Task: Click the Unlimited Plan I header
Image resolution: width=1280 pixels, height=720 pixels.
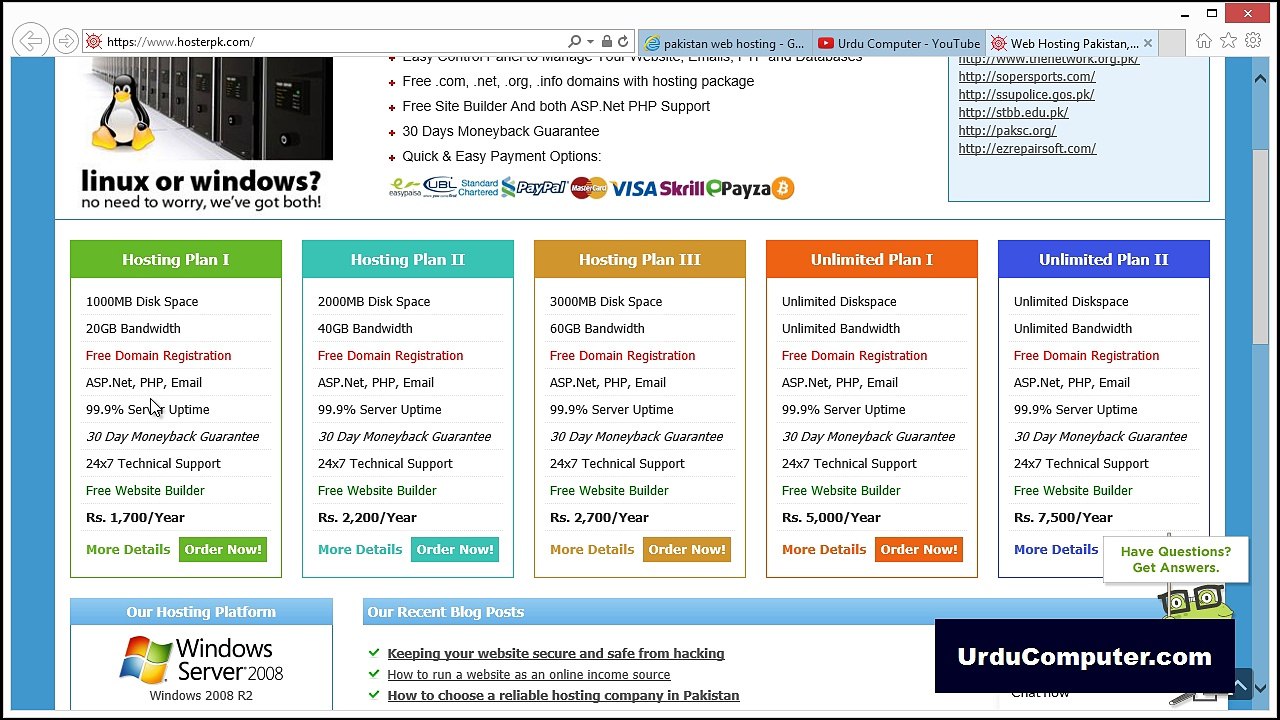Action: pyautogui.click(x=872, y=259)
